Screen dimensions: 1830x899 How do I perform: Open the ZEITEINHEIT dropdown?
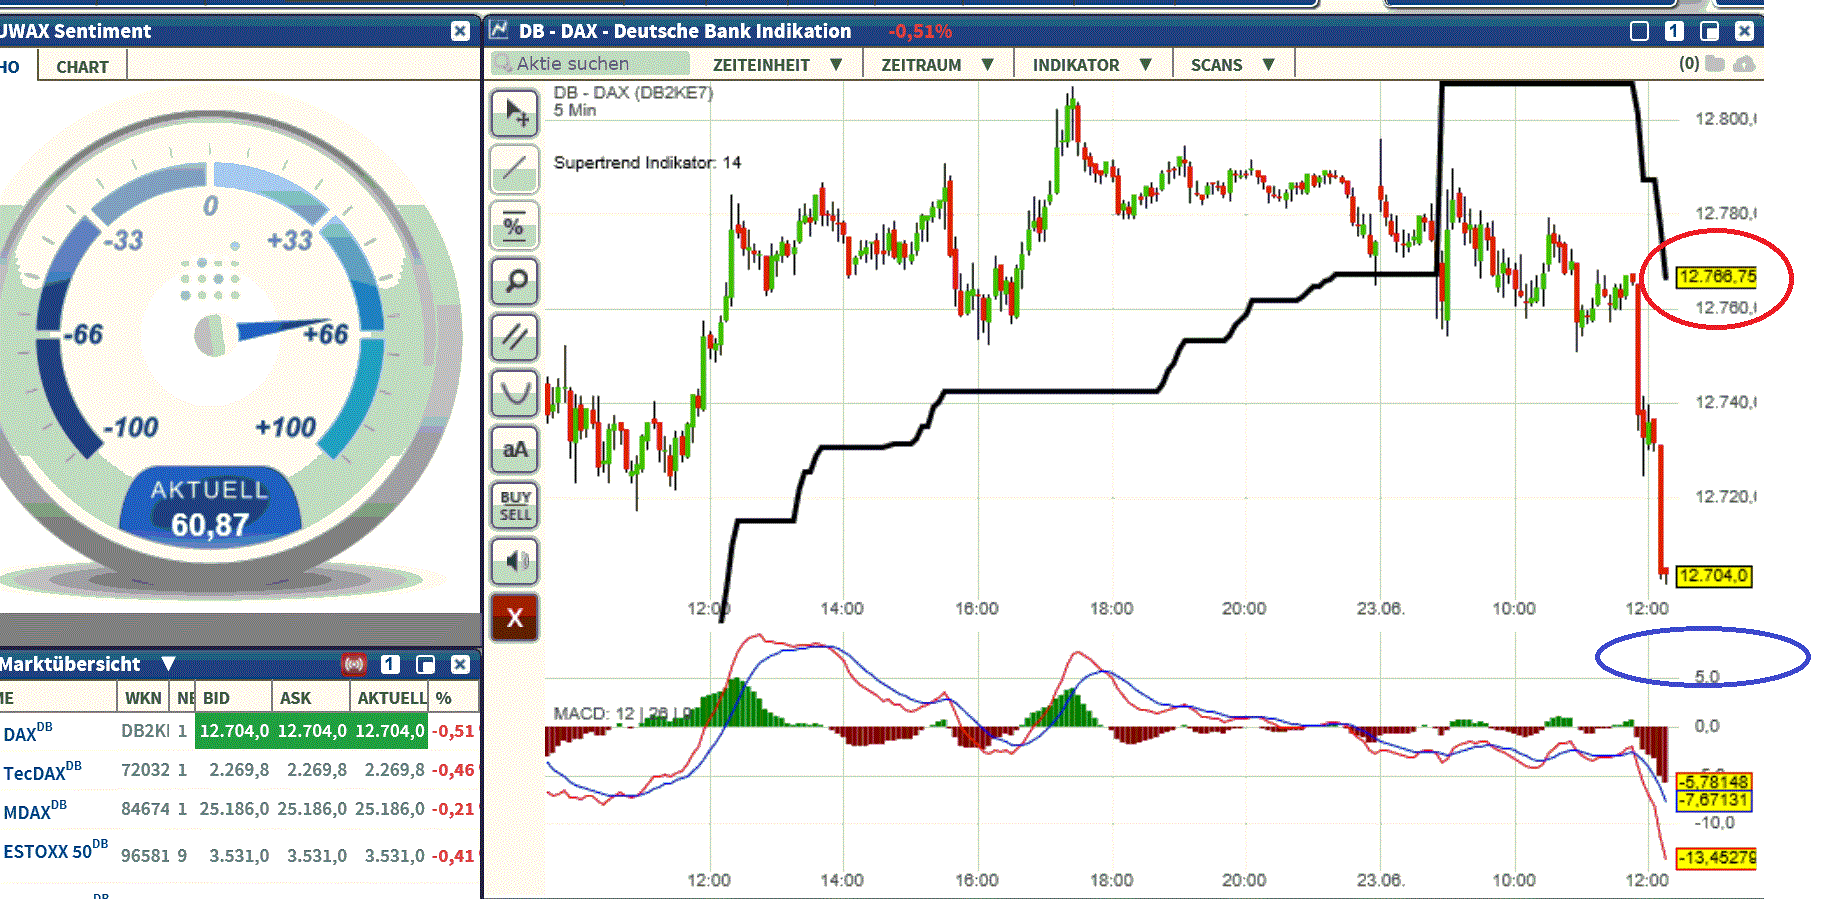coord(777,65)
